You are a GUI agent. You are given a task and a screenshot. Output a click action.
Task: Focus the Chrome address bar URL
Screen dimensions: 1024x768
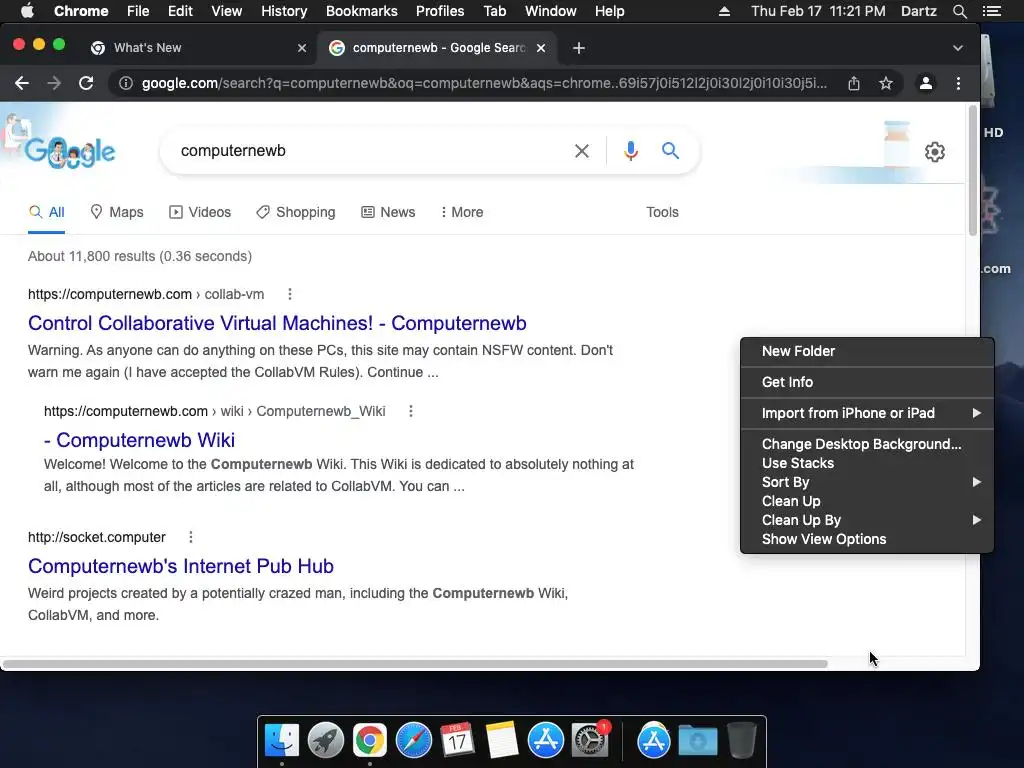coord(484,83)
